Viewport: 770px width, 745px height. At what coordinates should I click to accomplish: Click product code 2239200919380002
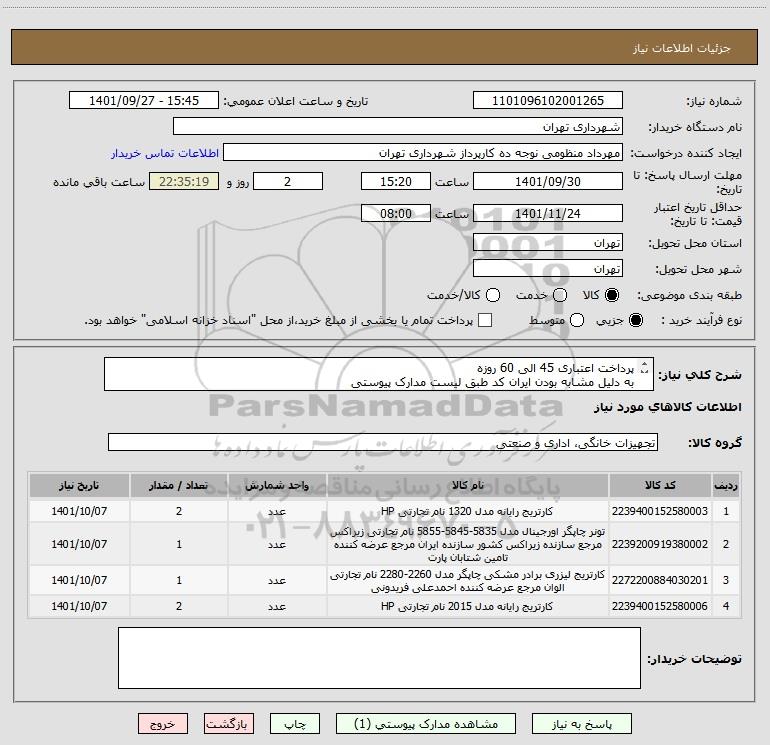pyautogui.click(x=660, y=544)
